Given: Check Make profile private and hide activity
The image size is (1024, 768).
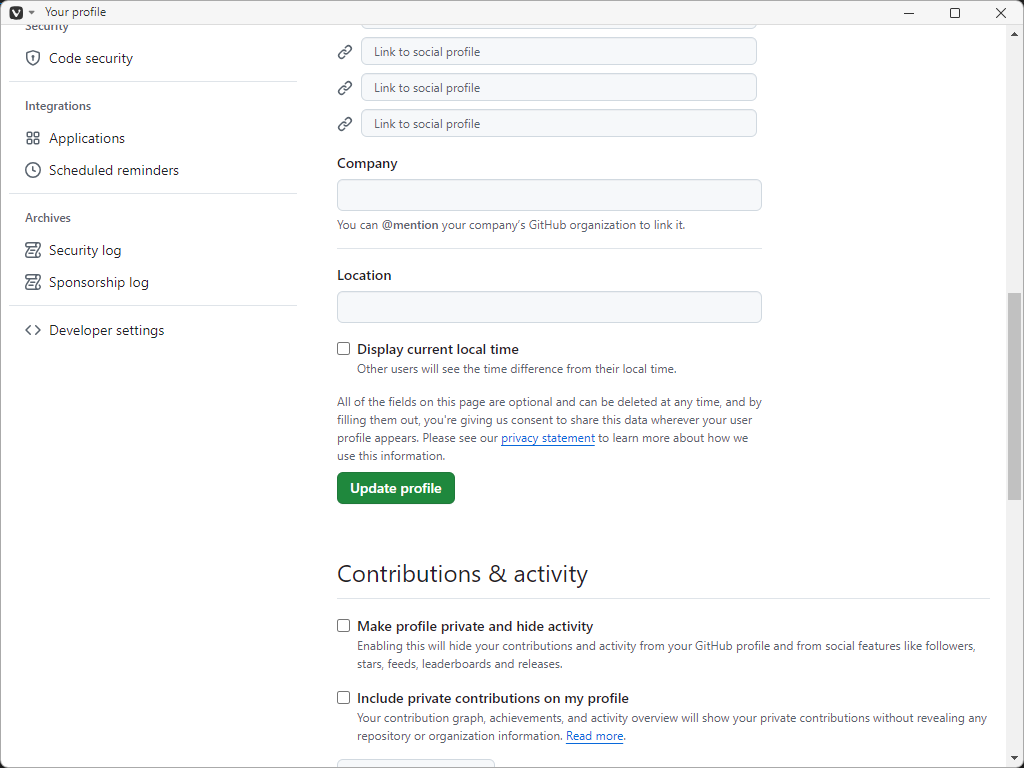Looking at the screenshot, I should click(x=344, y=626).
